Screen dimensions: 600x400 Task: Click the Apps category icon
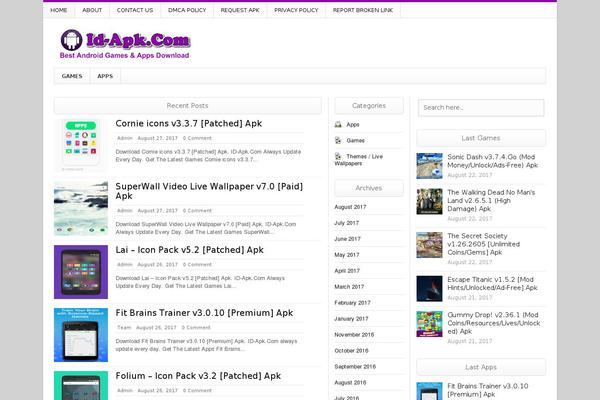pyautogui.click(x=338, y=124)
